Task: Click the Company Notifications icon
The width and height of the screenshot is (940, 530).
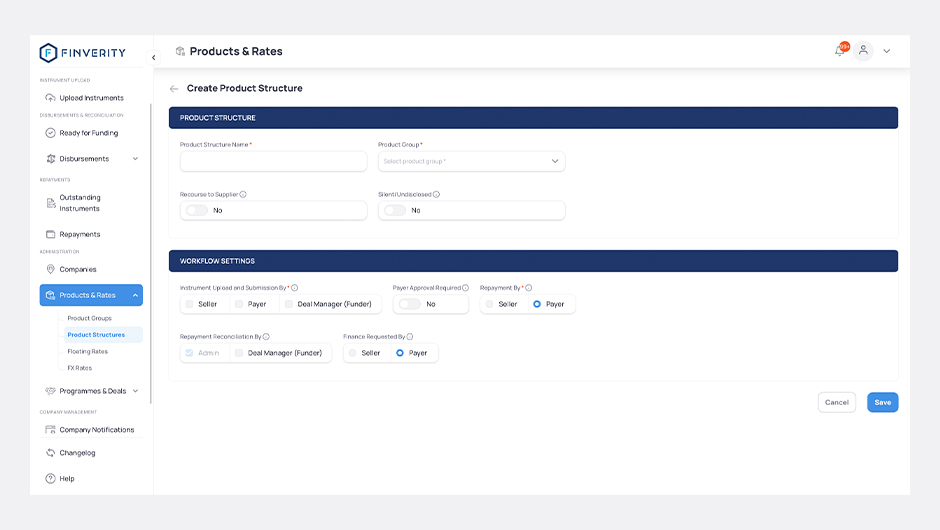Action: coord(50,430)
